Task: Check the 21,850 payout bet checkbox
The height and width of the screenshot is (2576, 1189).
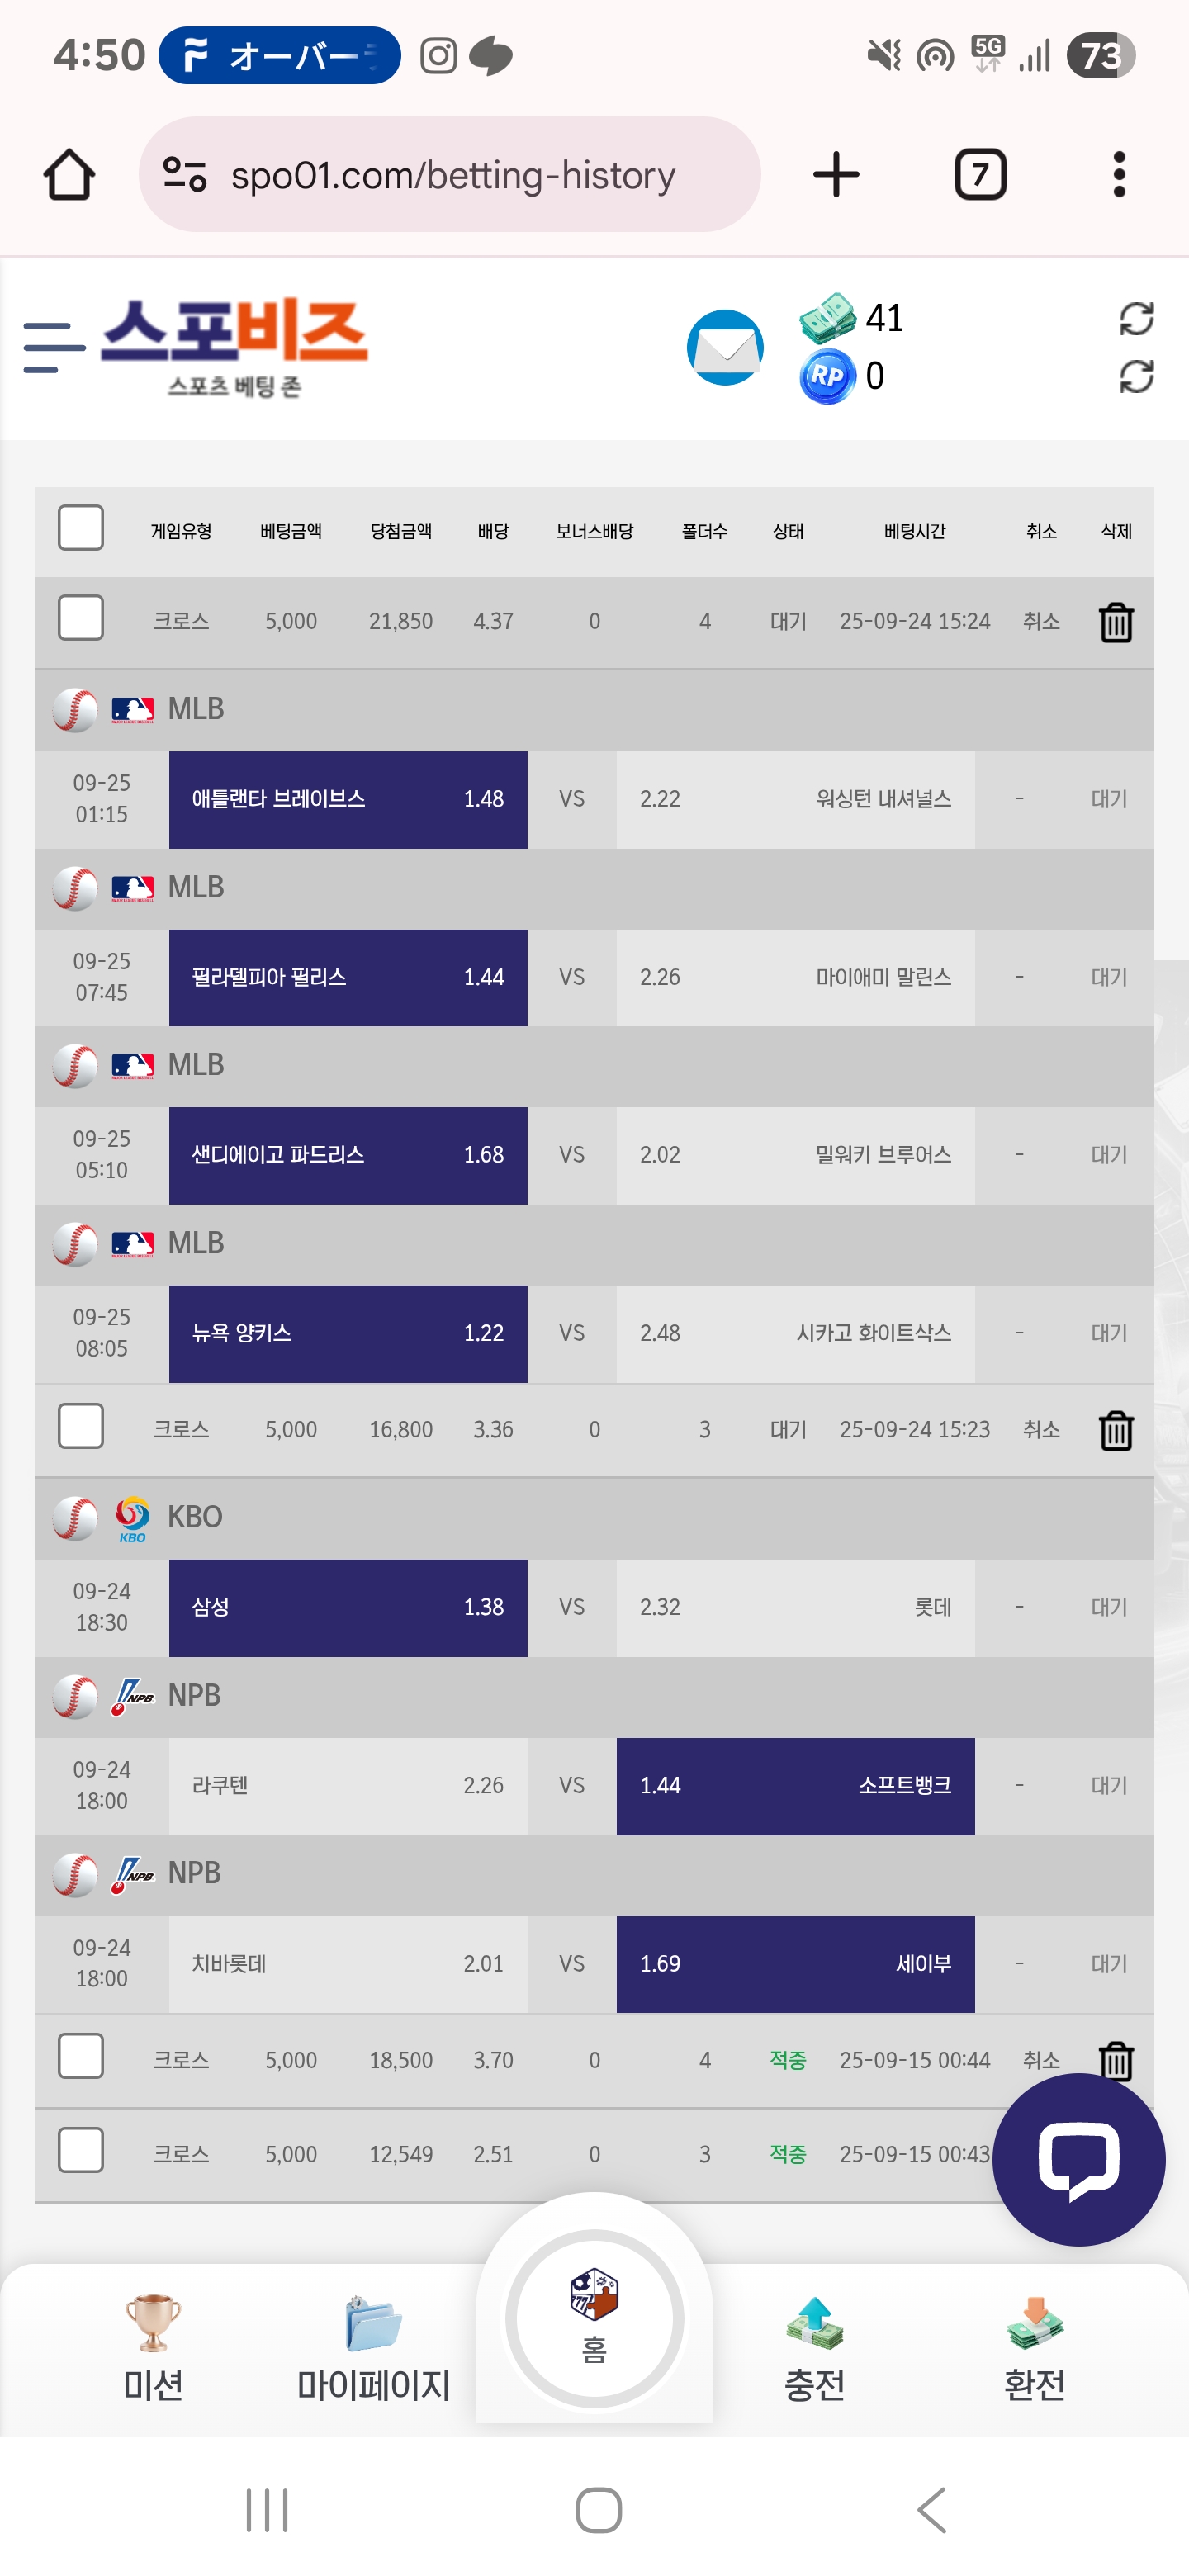Action: [81, 618]
